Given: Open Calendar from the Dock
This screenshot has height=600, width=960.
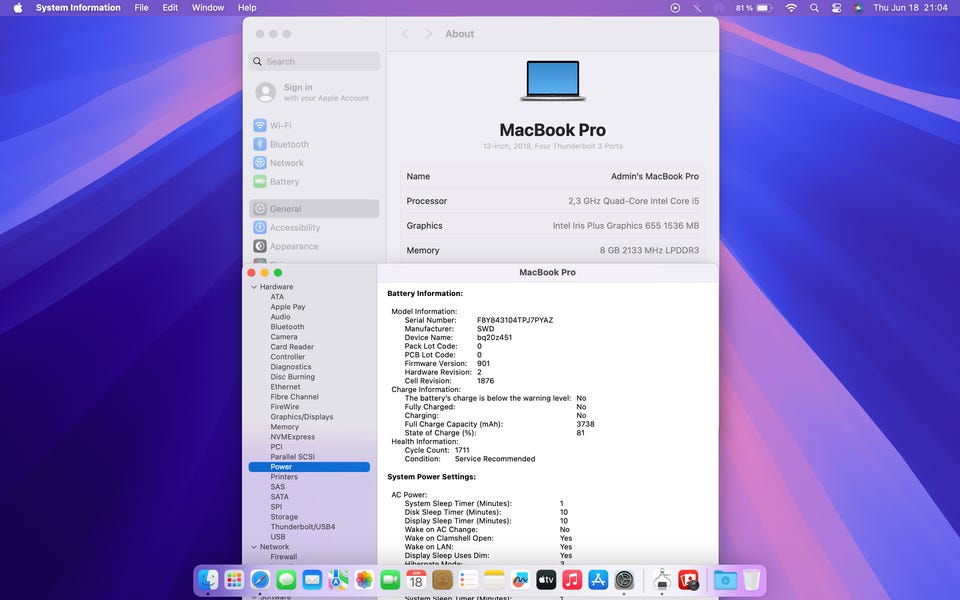Looking at the screenshot, I should tap(416, 579).
